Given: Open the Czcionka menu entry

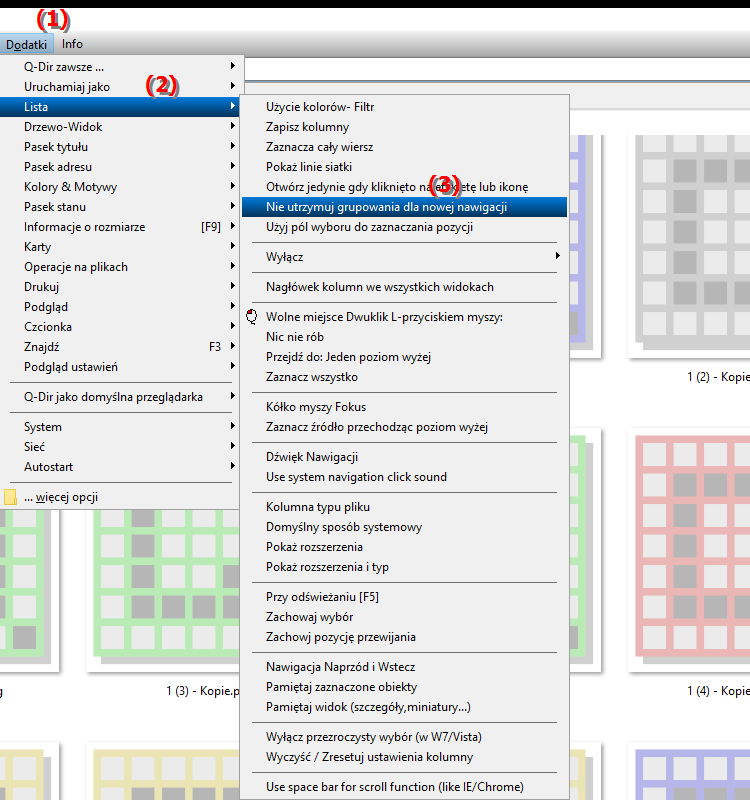Looking at the screenshot, I should [121, 327].
